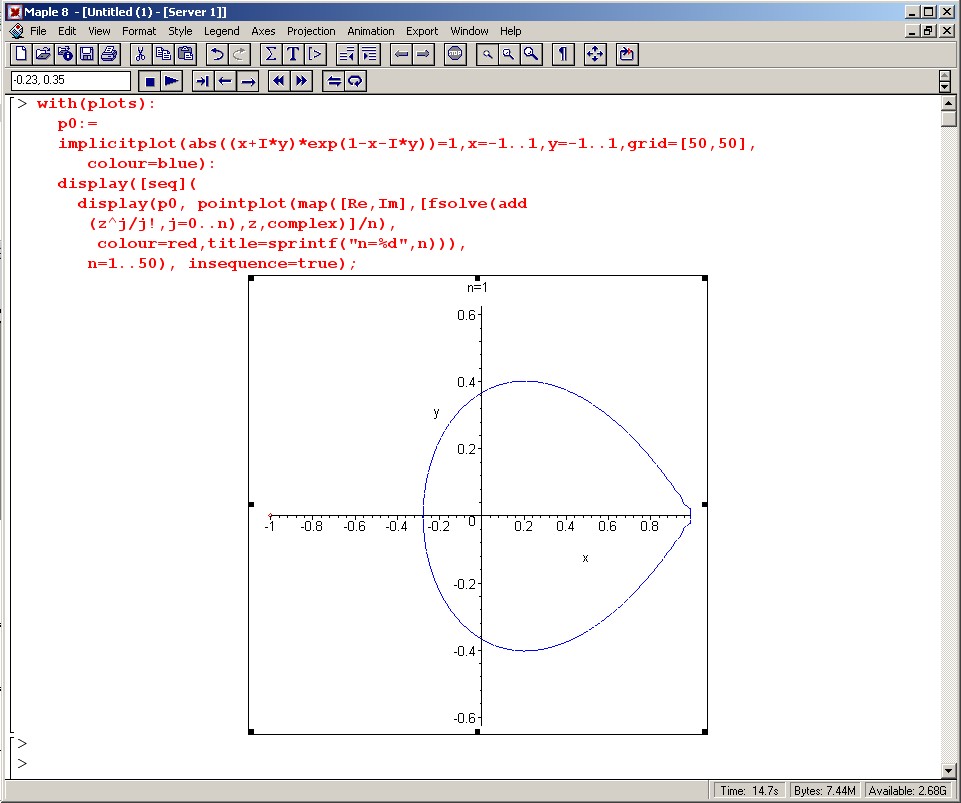Click the document icon left of File

[17, 31]
